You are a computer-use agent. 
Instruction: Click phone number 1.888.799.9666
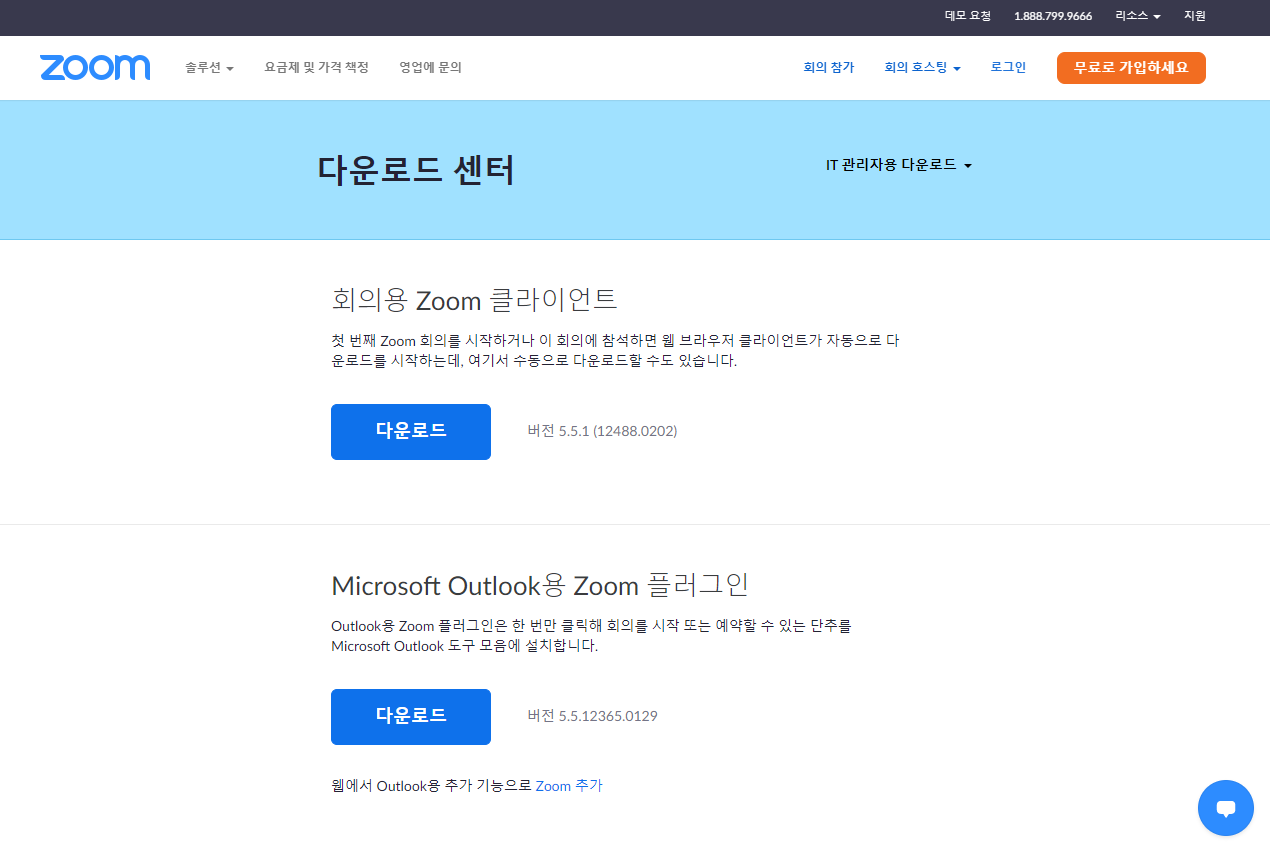pos(1053,16)
